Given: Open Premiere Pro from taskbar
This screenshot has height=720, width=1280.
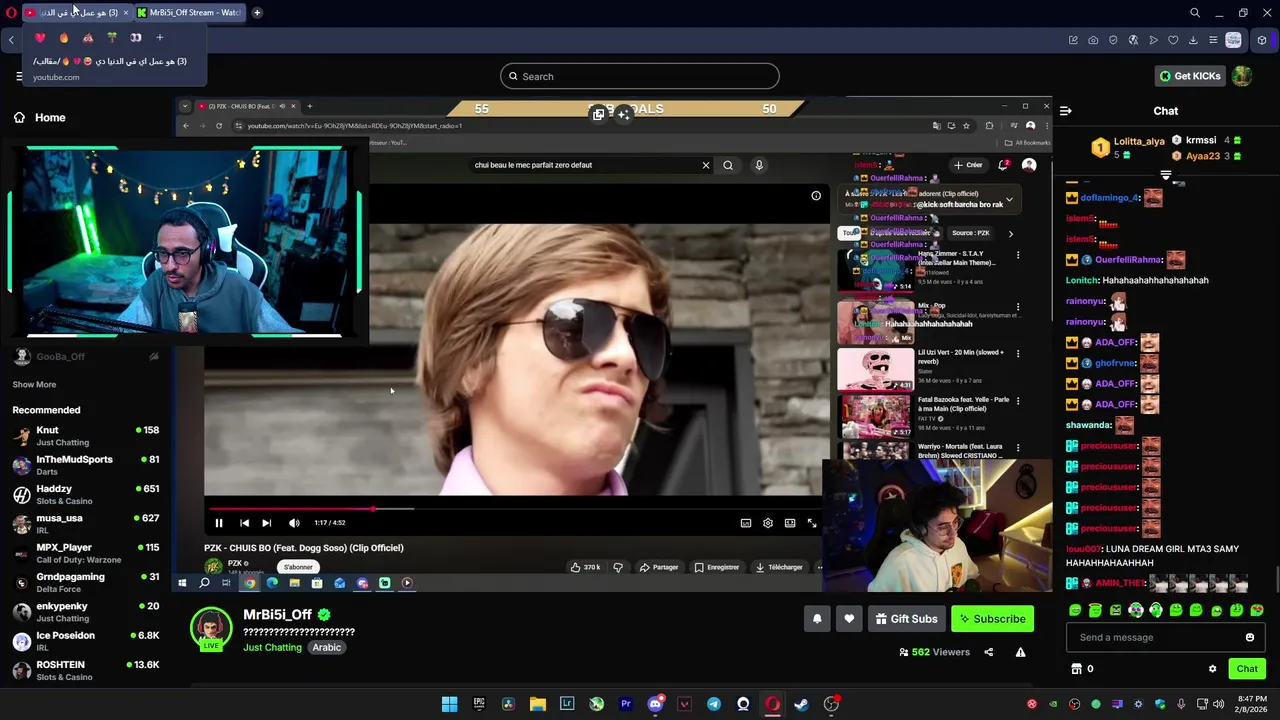Looking at the screenshot, I should click(x=626, y=704).
